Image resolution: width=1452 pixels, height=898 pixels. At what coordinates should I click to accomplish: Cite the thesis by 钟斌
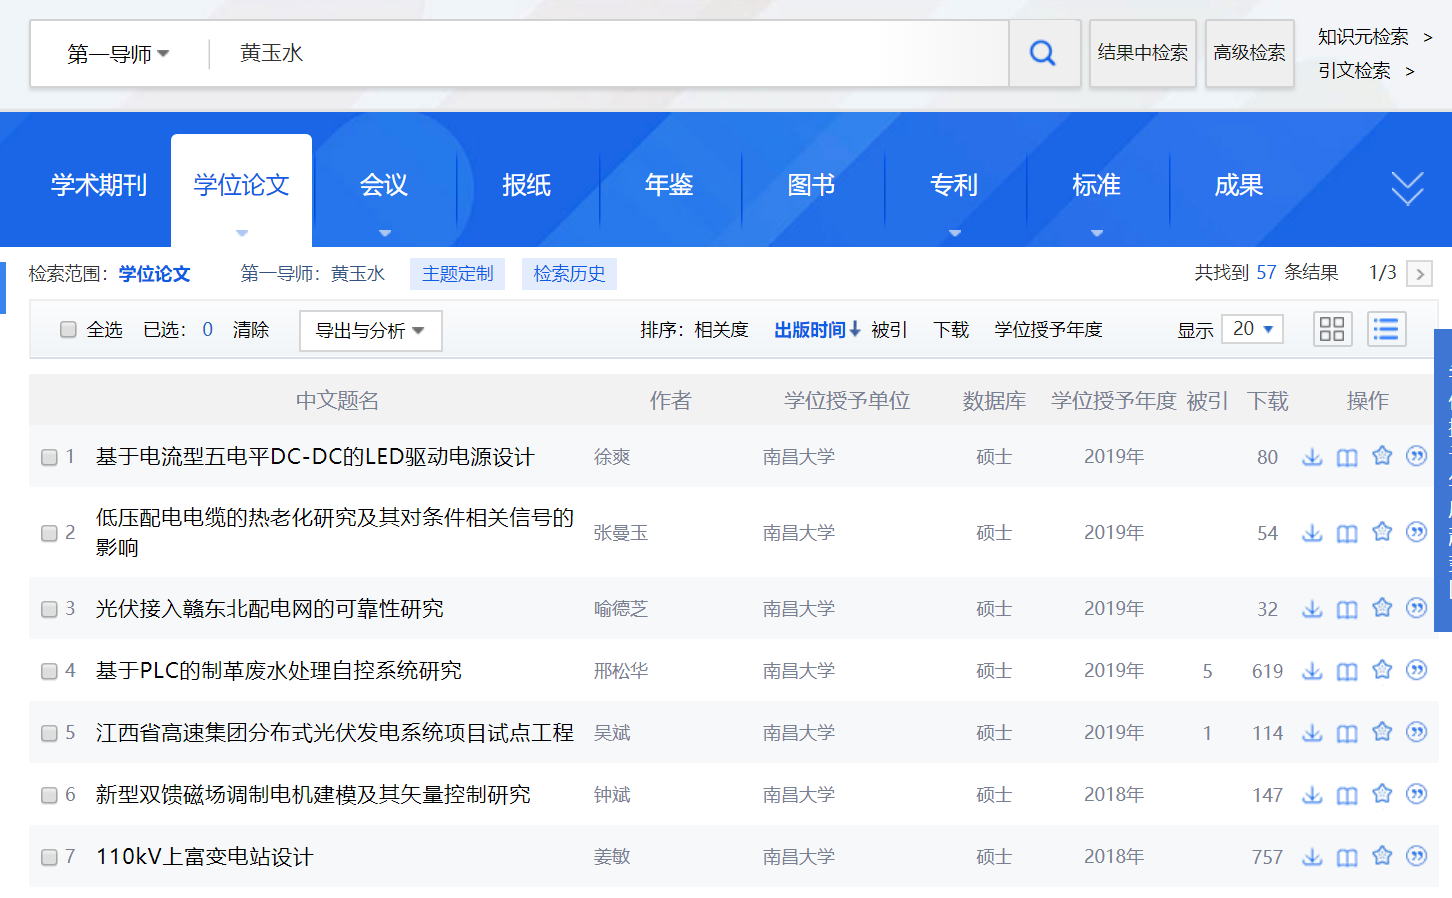tap(1416, 794)
